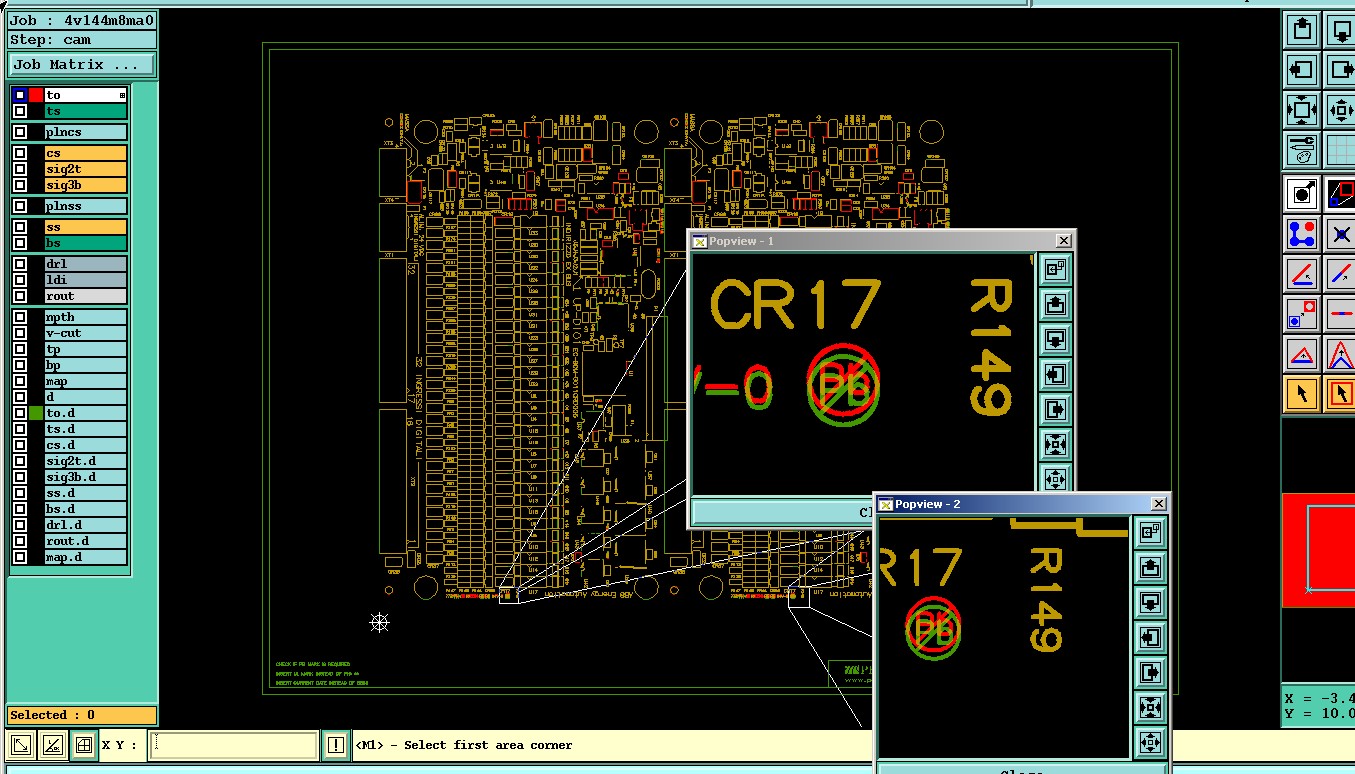Click zoom-in arrows icon in Popview 2
The height and width of the screenshot is (774, 1355).
tap(1150, 742)
